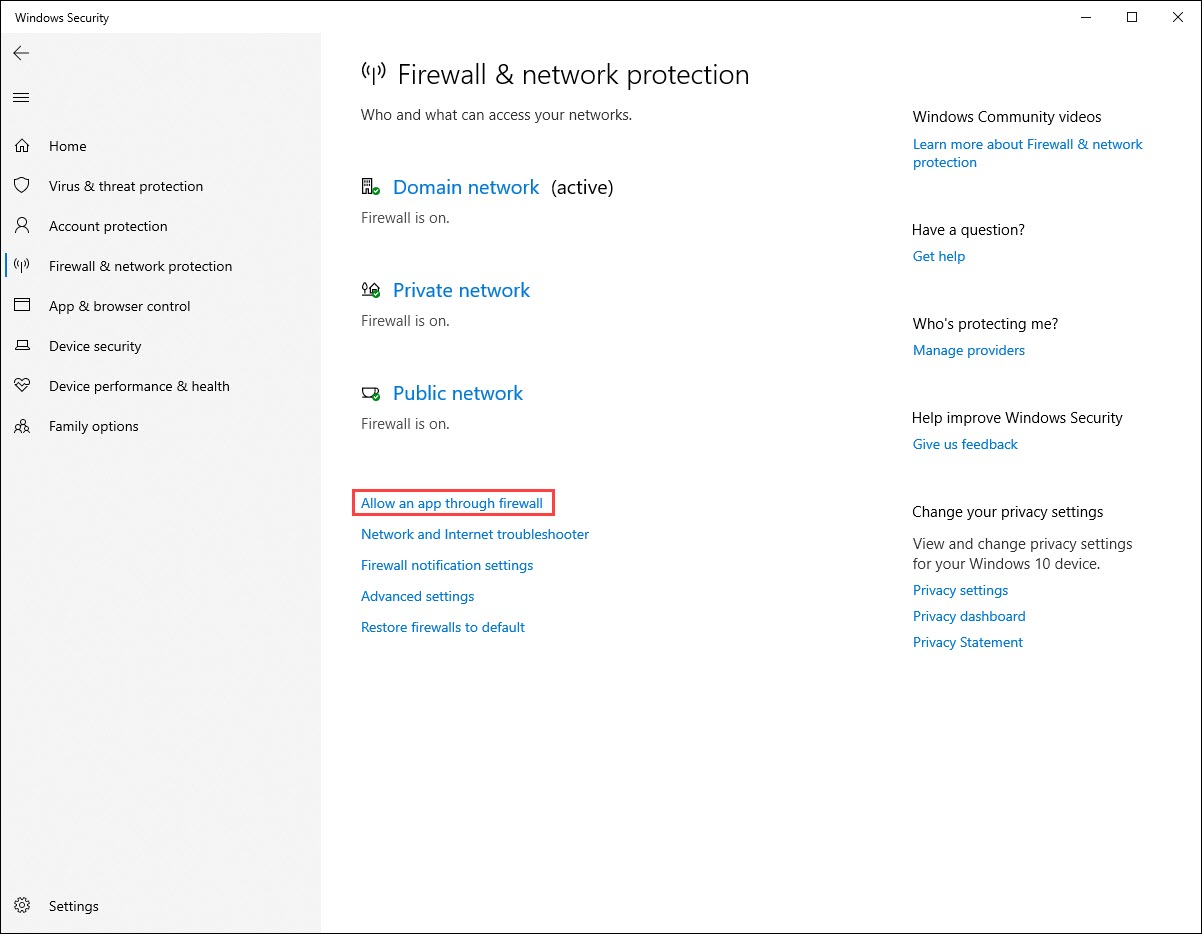The width and height of the screenshot is (1202, 934).
Task: Select the Device security laptop icon
Action: (22, 346)
